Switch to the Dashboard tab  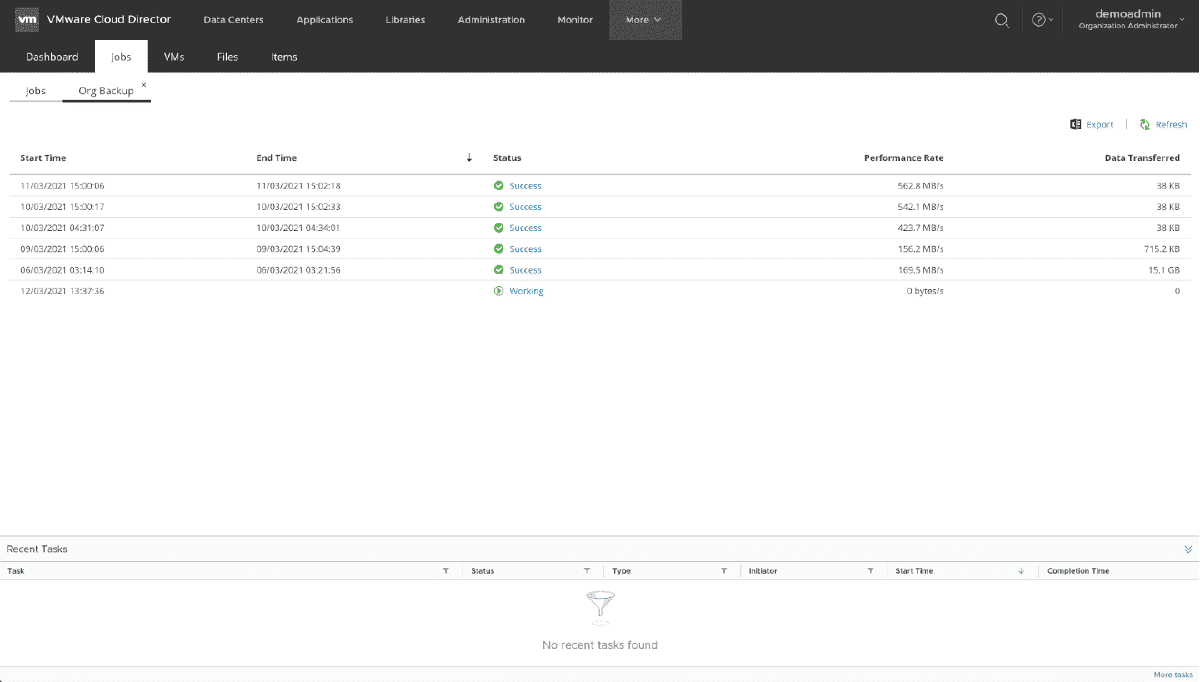[x=52, y=56]
